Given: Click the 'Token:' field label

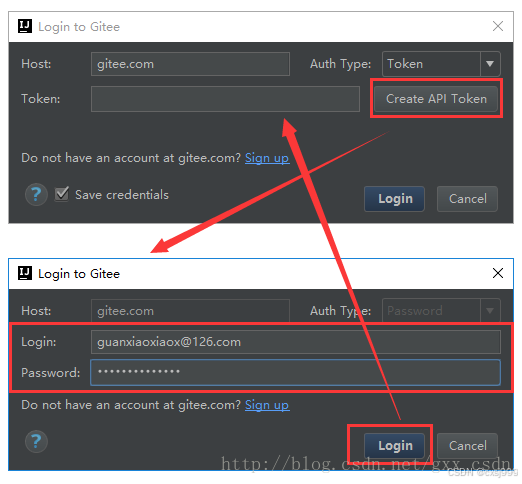Looking at the screenshot, I should pos(41,99).
